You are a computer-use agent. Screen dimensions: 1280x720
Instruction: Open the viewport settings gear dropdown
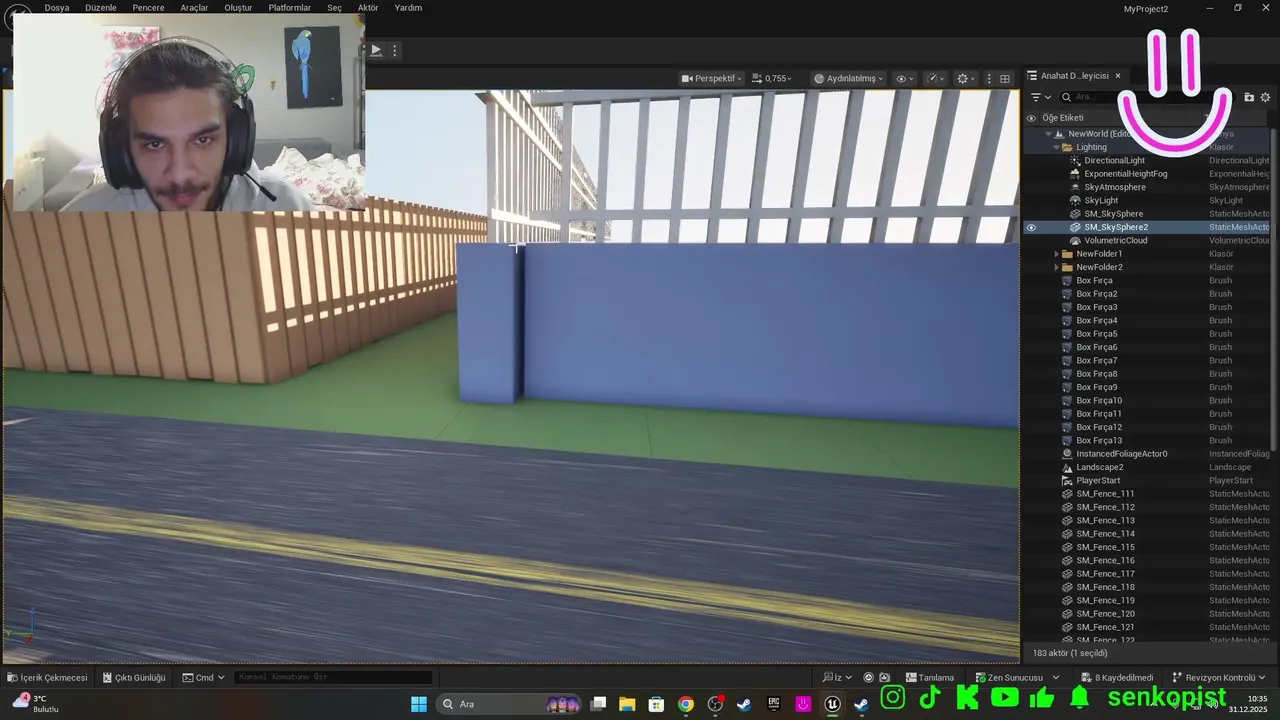[966, 78]
